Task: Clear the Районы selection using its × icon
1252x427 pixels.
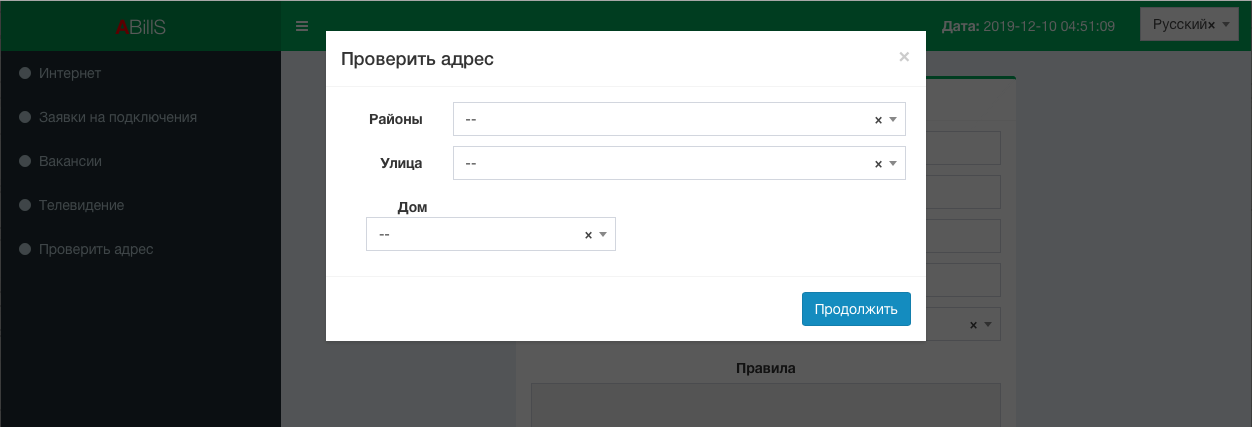Action: [878, 120]
